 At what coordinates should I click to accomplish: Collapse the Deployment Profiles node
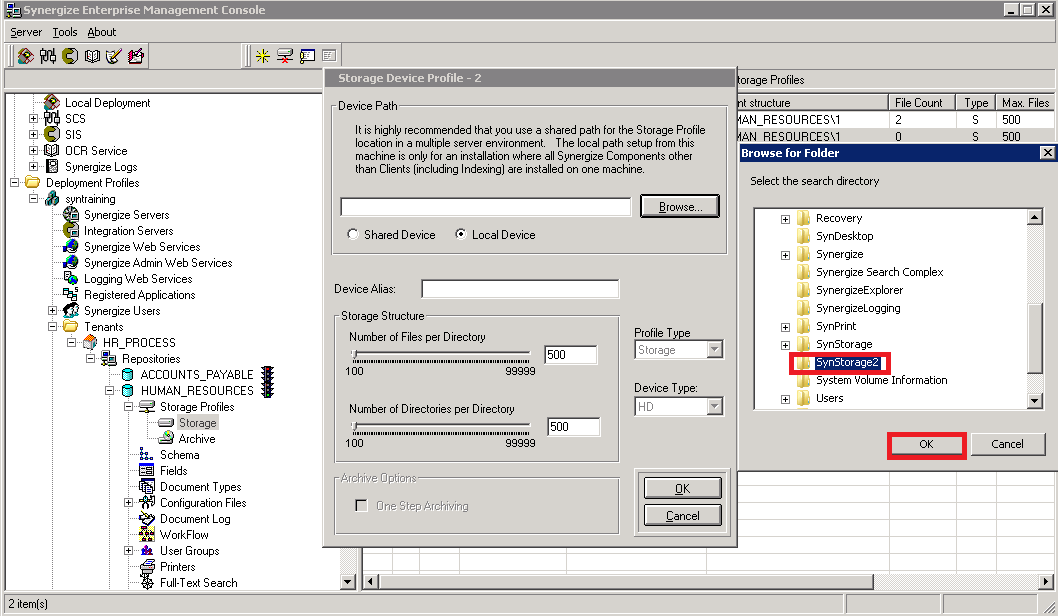coord(14,183)
